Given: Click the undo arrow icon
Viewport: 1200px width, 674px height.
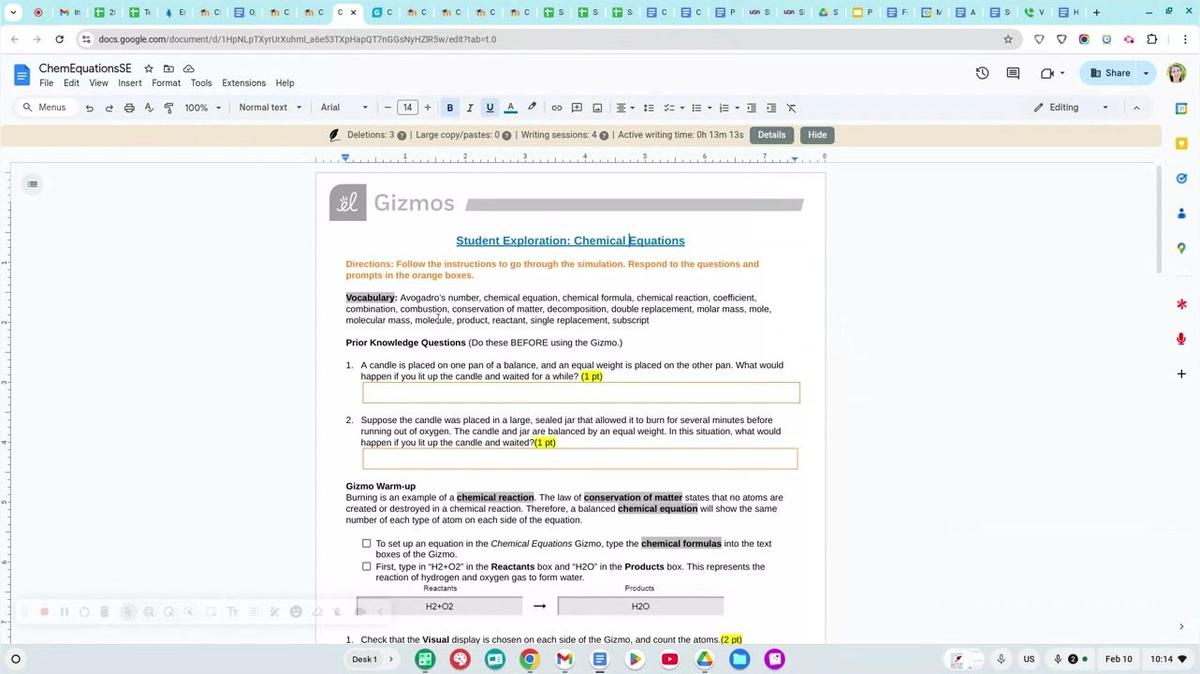Looking at the screenshot, I should (90, 108).
